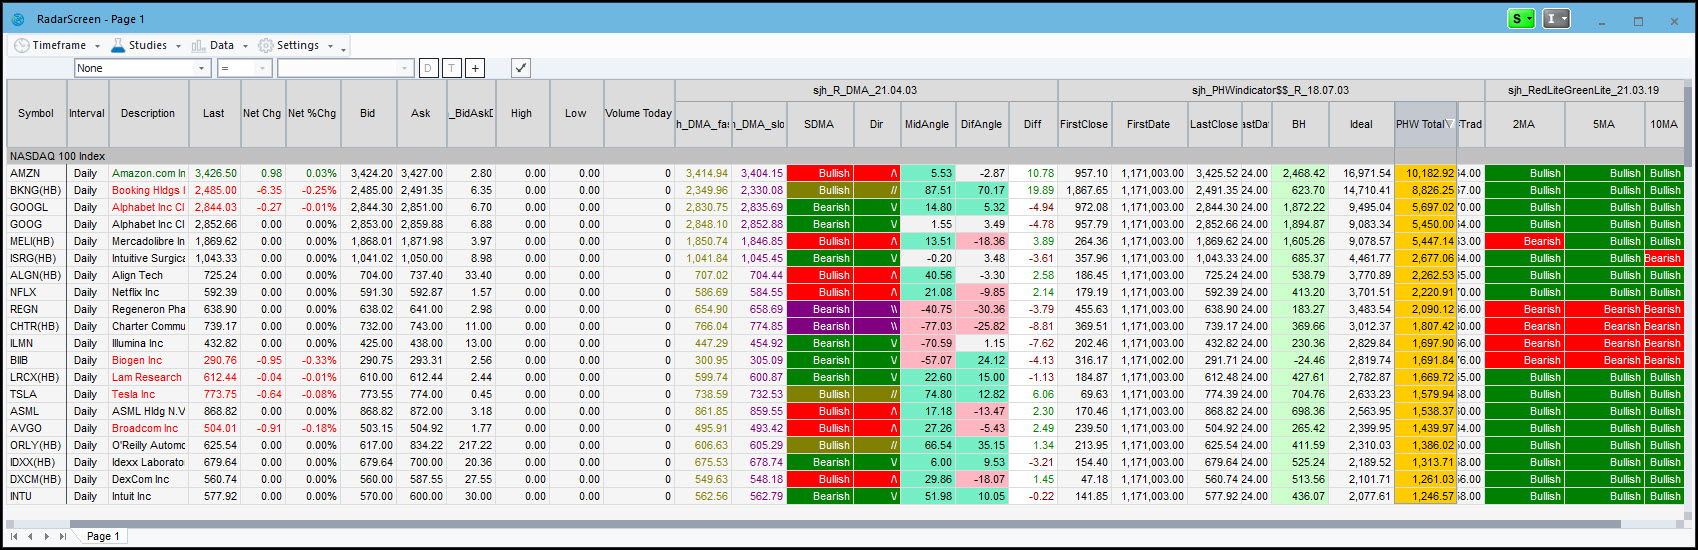Click the sort arrow on PHW Total header
Image resolution: width=1698 pixels, height=550 pixels.
pos(1450,124)
